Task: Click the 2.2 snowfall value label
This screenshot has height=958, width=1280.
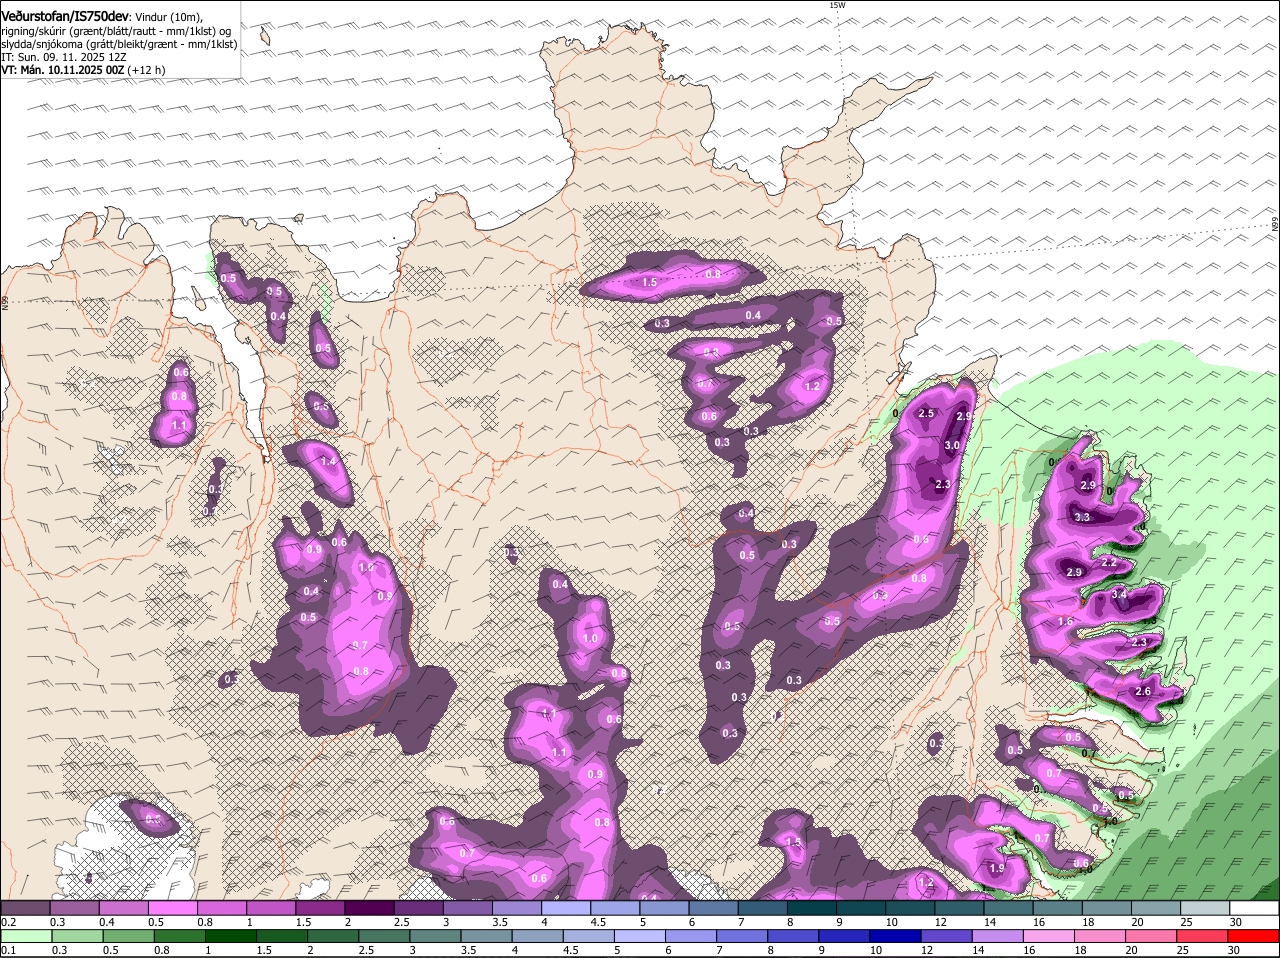Action: click(x=1108, y=563)
